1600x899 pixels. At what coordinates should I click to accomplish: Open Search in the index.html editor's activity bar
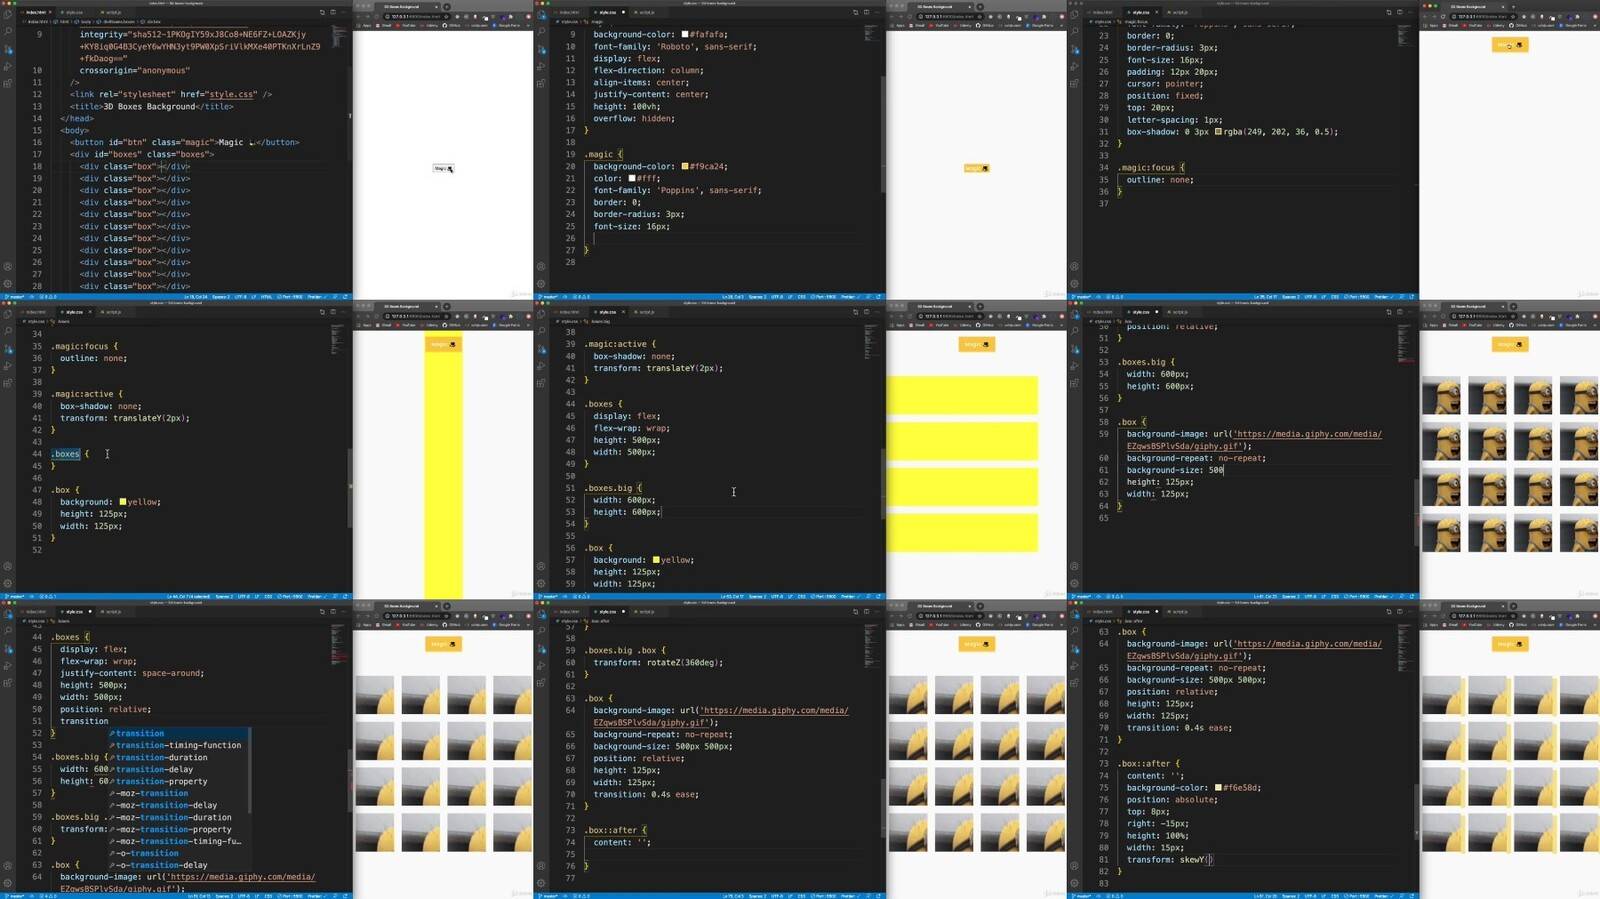8,32
